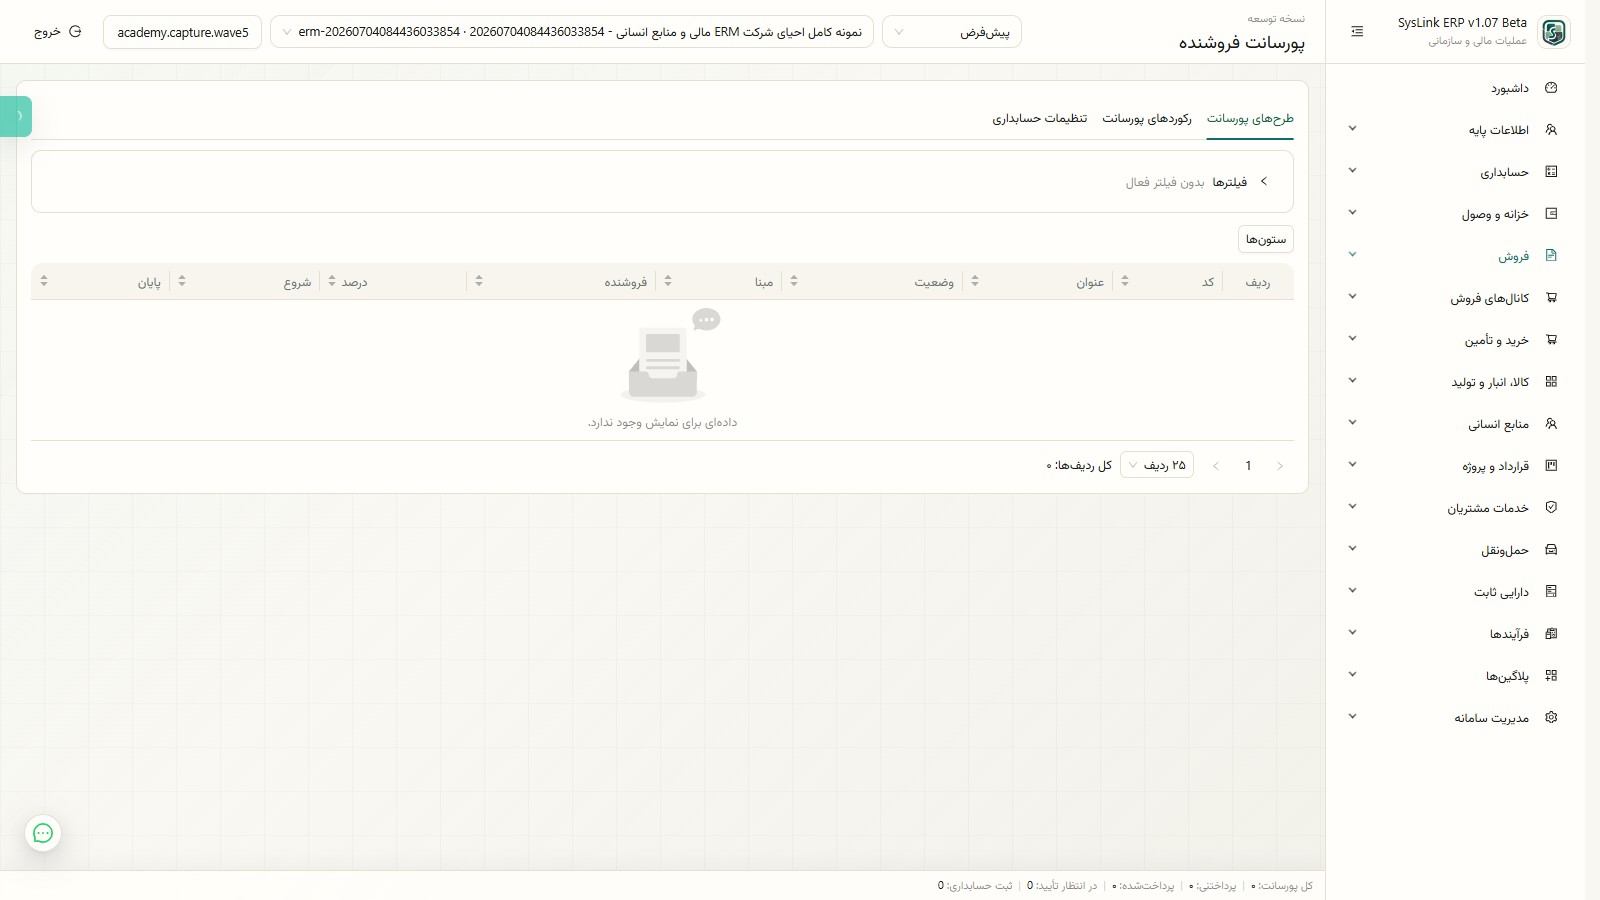The image size is (1600, 900).
Task: Open the پلاگین‌ها menu item
Action: point(1455,676)
